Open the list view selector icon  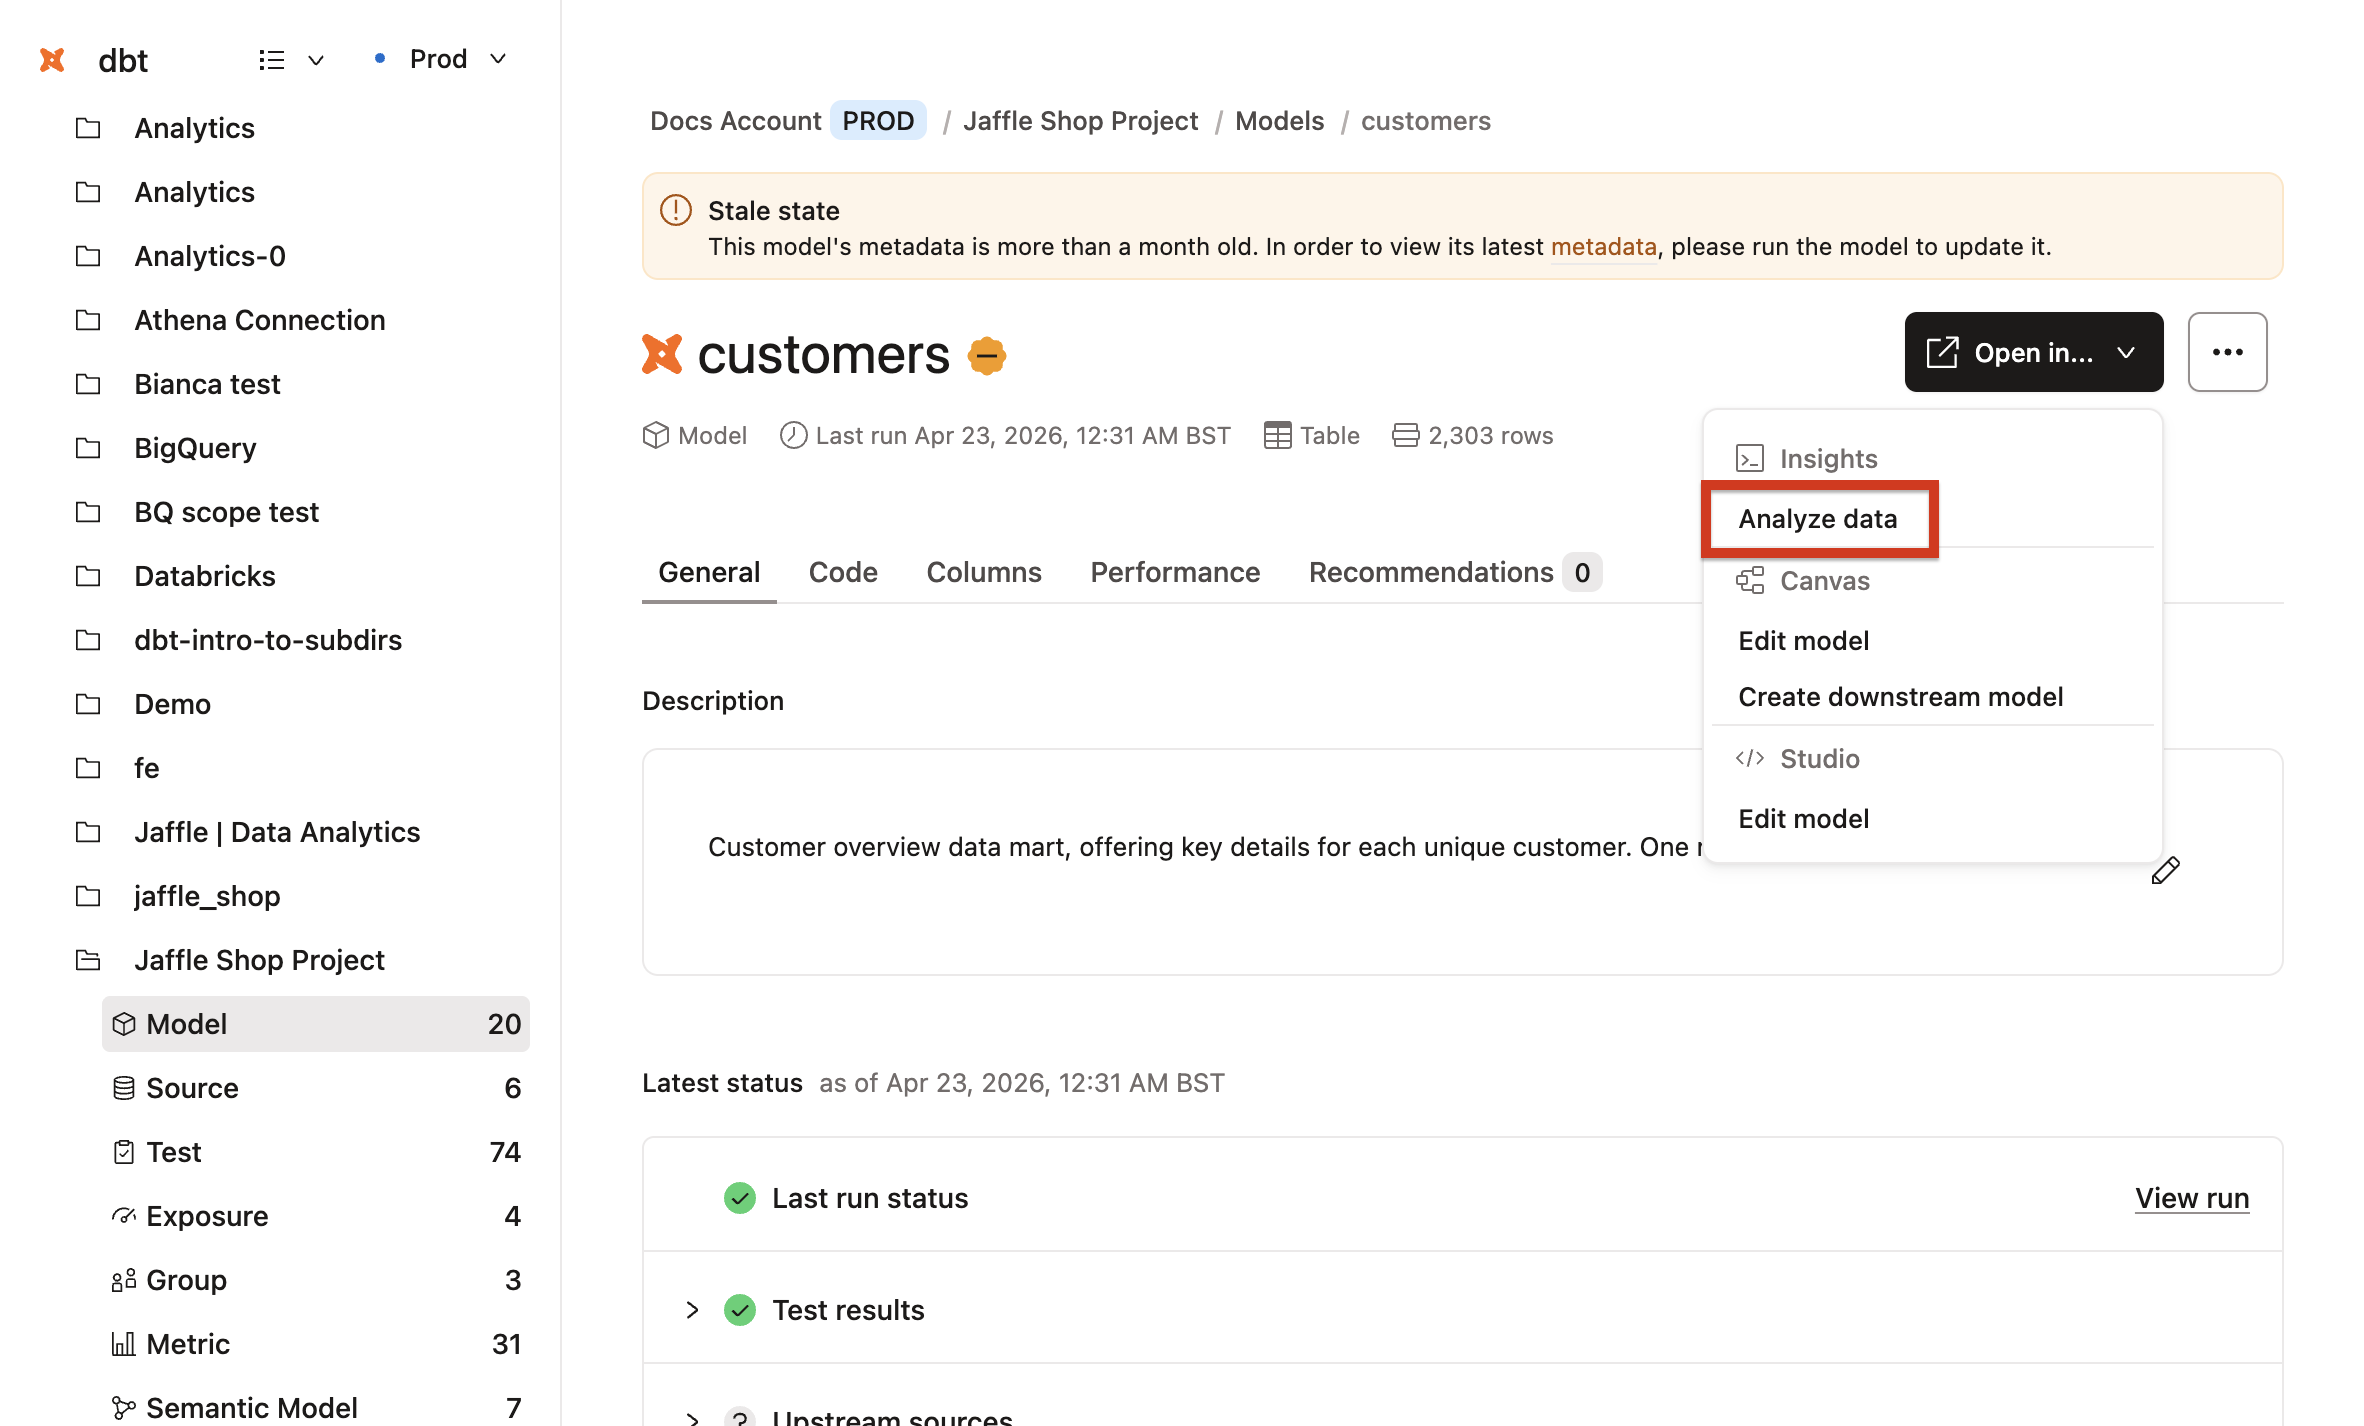pos(271,60)
